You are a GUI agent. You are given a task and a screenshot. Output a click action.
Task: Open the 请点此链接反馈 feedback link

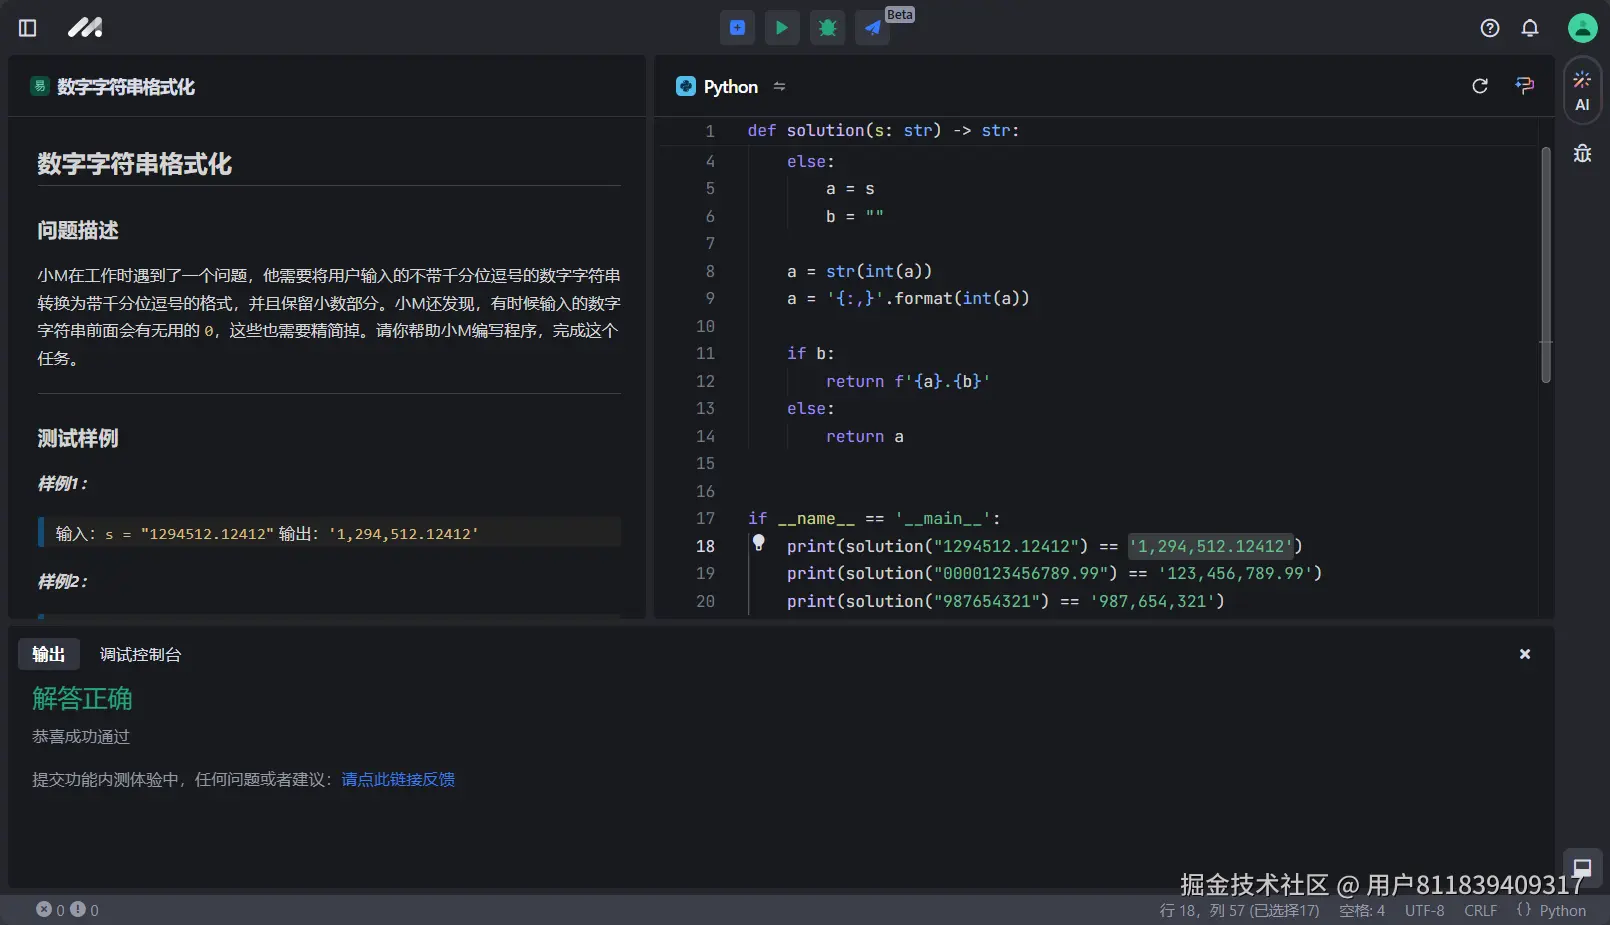pos(398,779)
